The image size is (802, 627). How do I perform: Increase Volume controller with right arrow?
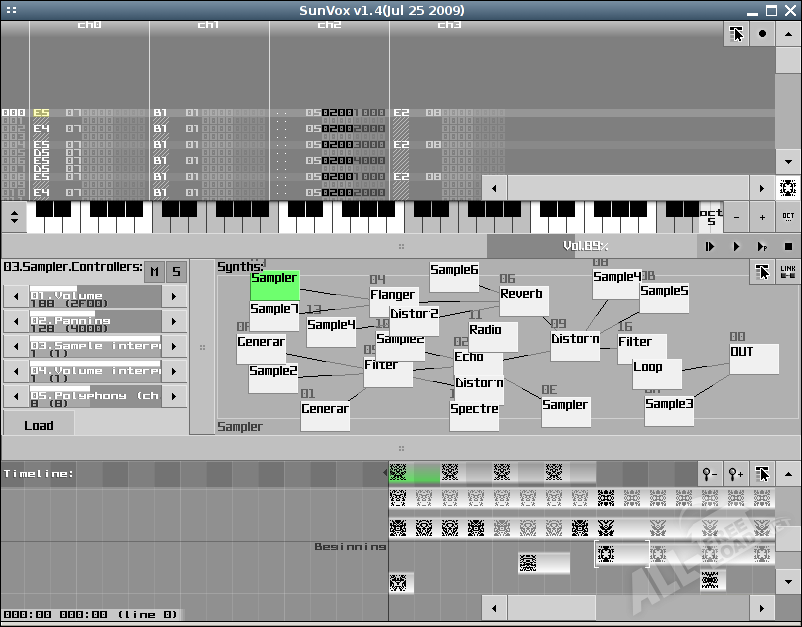(x=174, y=296)
